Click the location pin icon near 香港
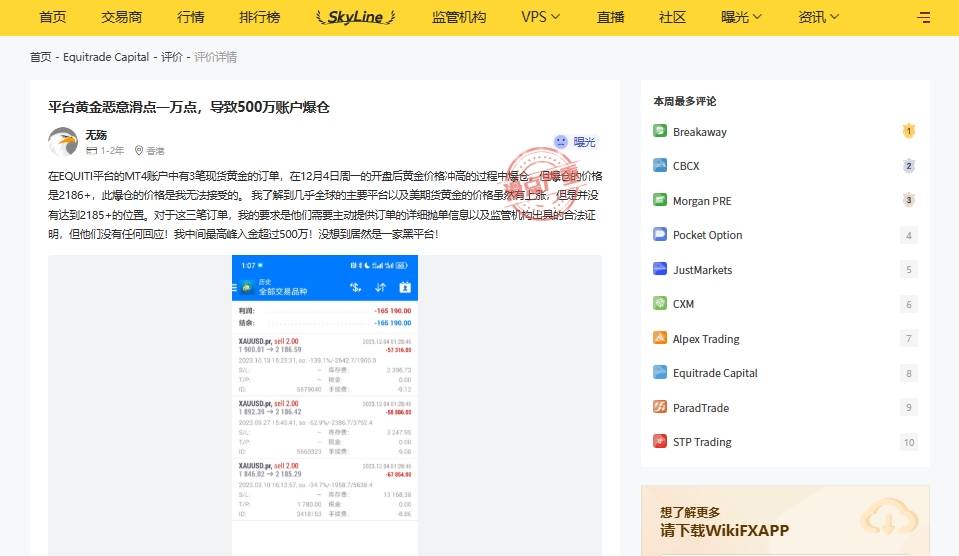The image size is (959, 556). [139, 150]
